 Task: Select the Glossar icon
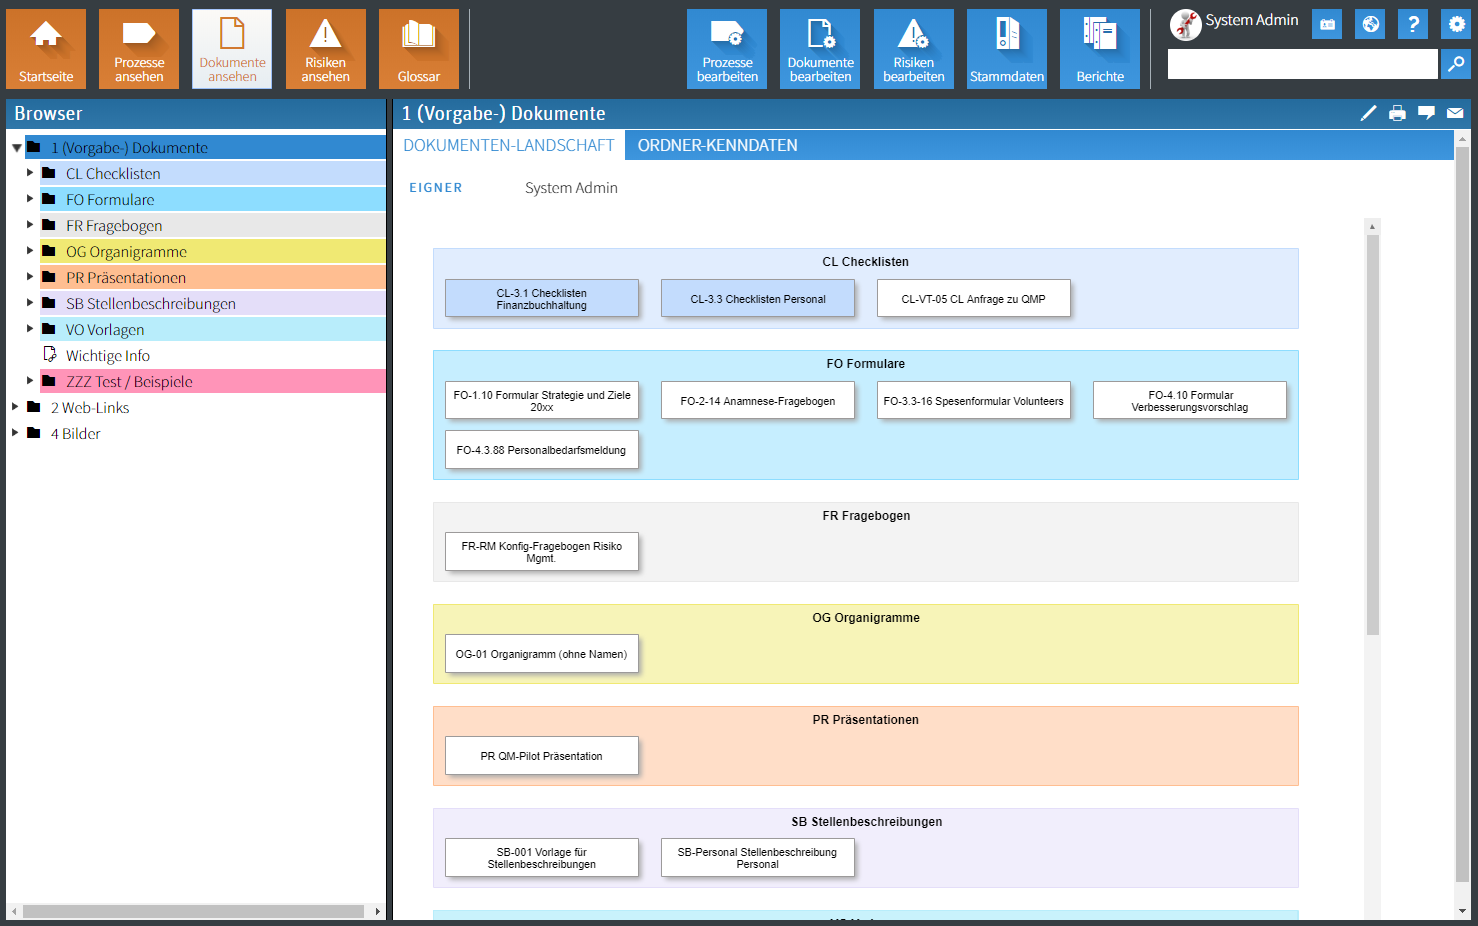tap(418, 48)
